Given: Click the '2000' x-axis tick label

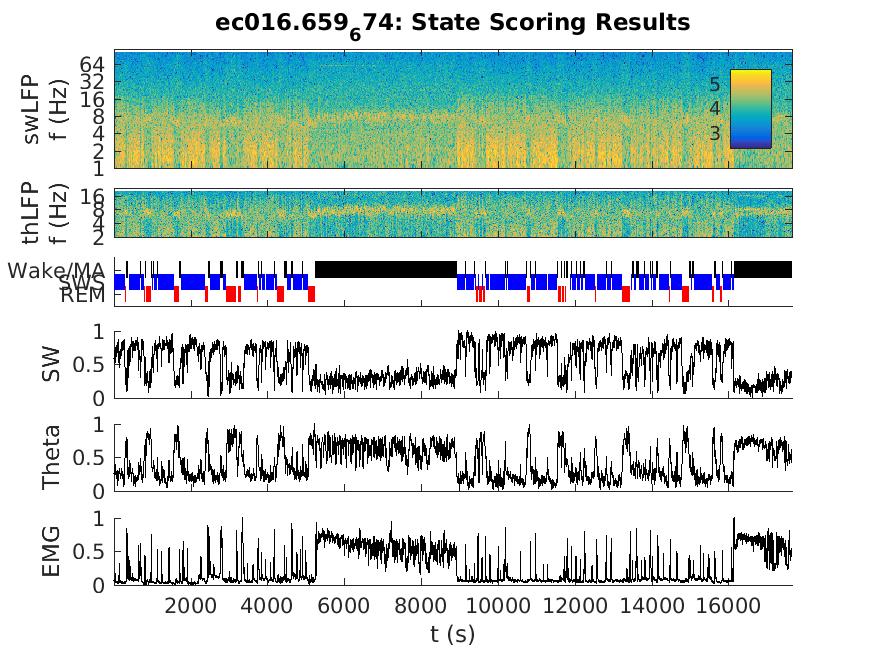Looking at the screenshot, I should coord(191,605).
